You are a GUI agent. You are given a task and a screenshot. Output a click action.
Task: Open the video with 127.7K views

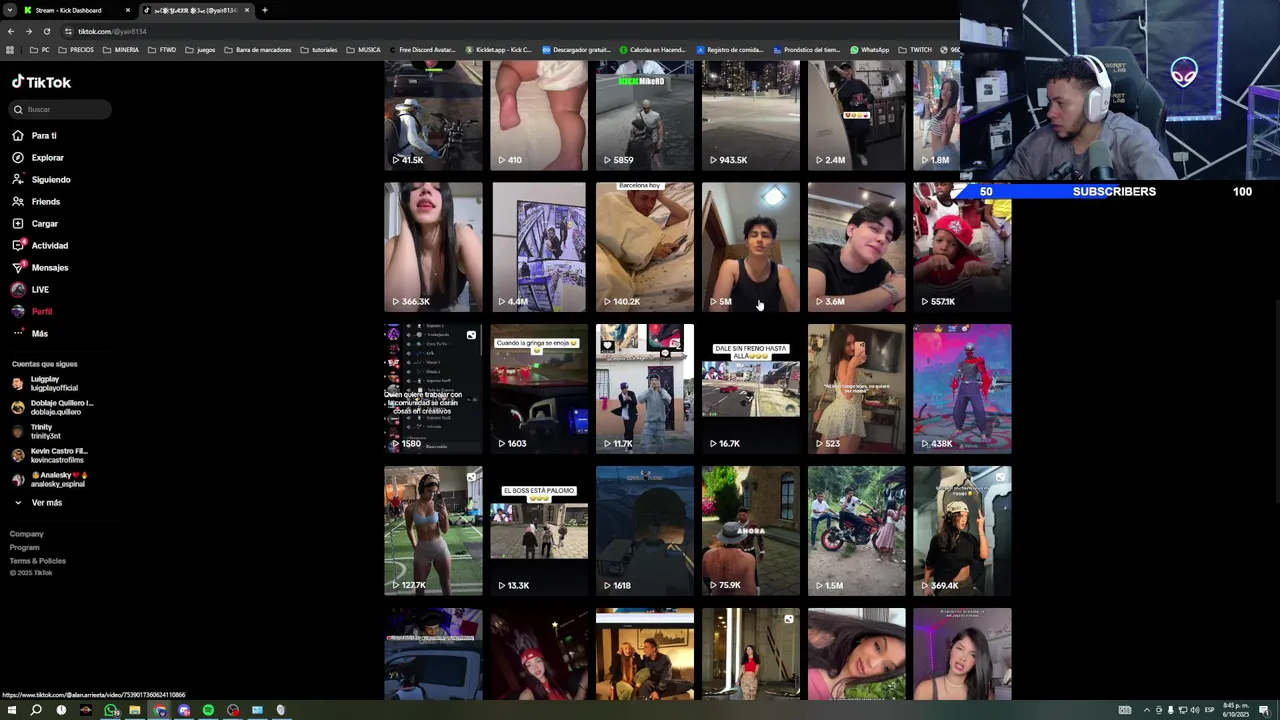point(433,531)
